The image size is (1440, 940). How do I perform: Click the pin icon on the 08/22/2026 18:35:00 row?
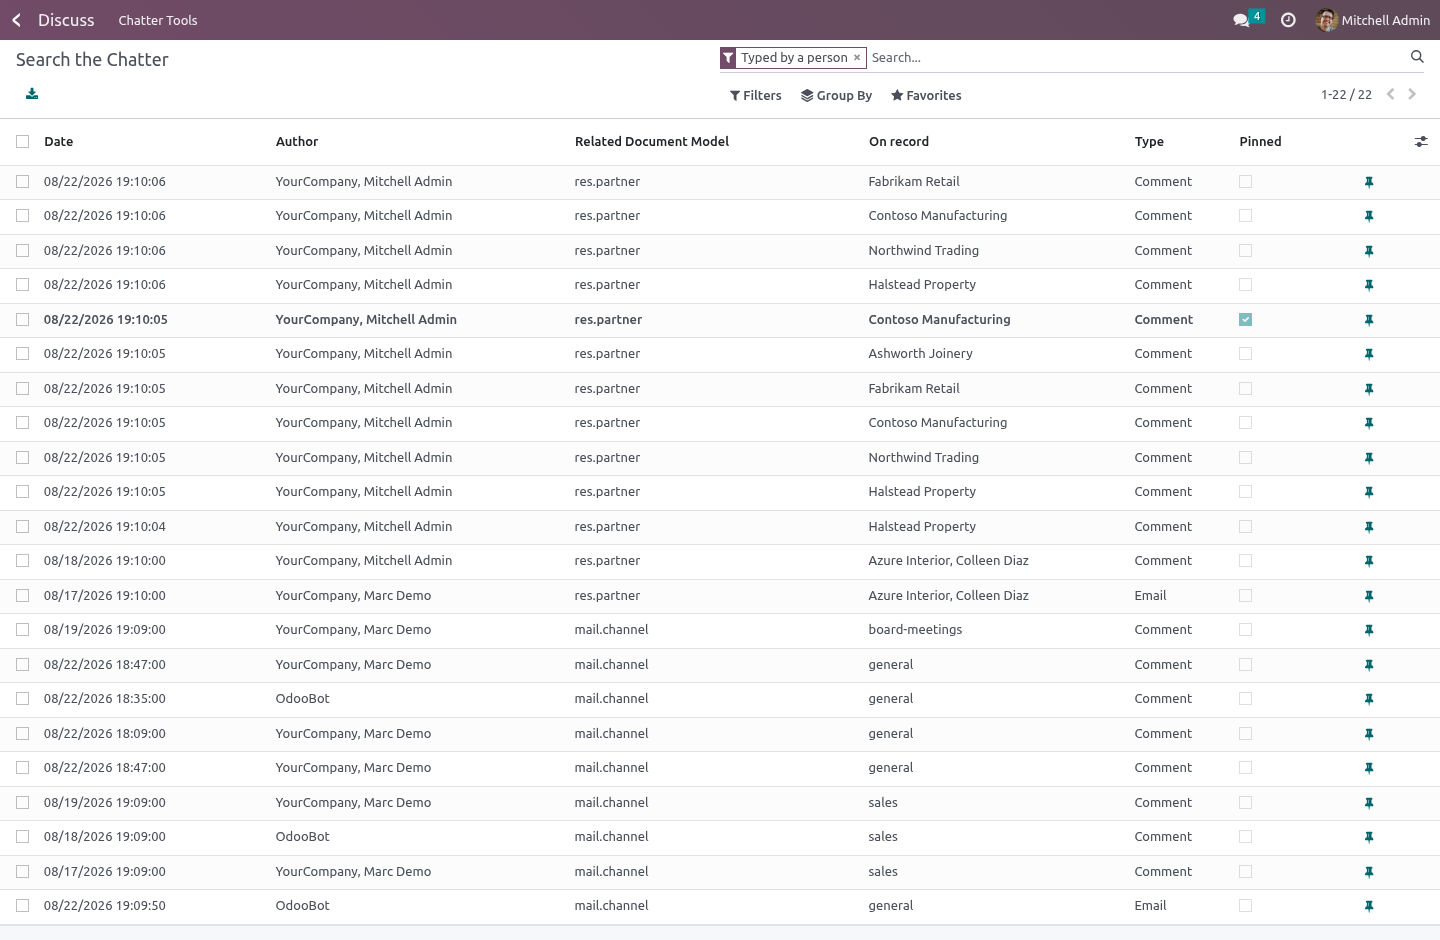1369,699
